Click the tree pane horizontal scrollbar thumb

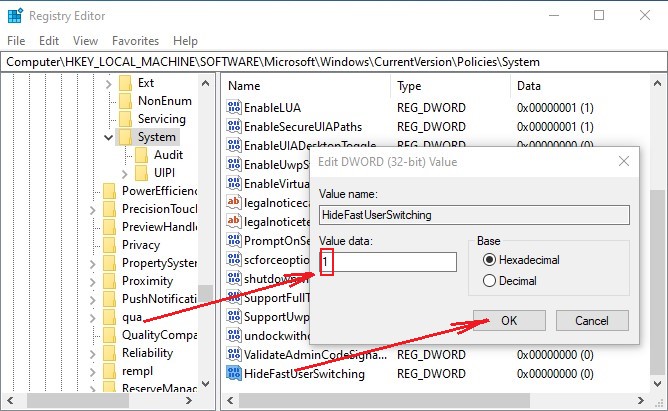tap(78, 400)
